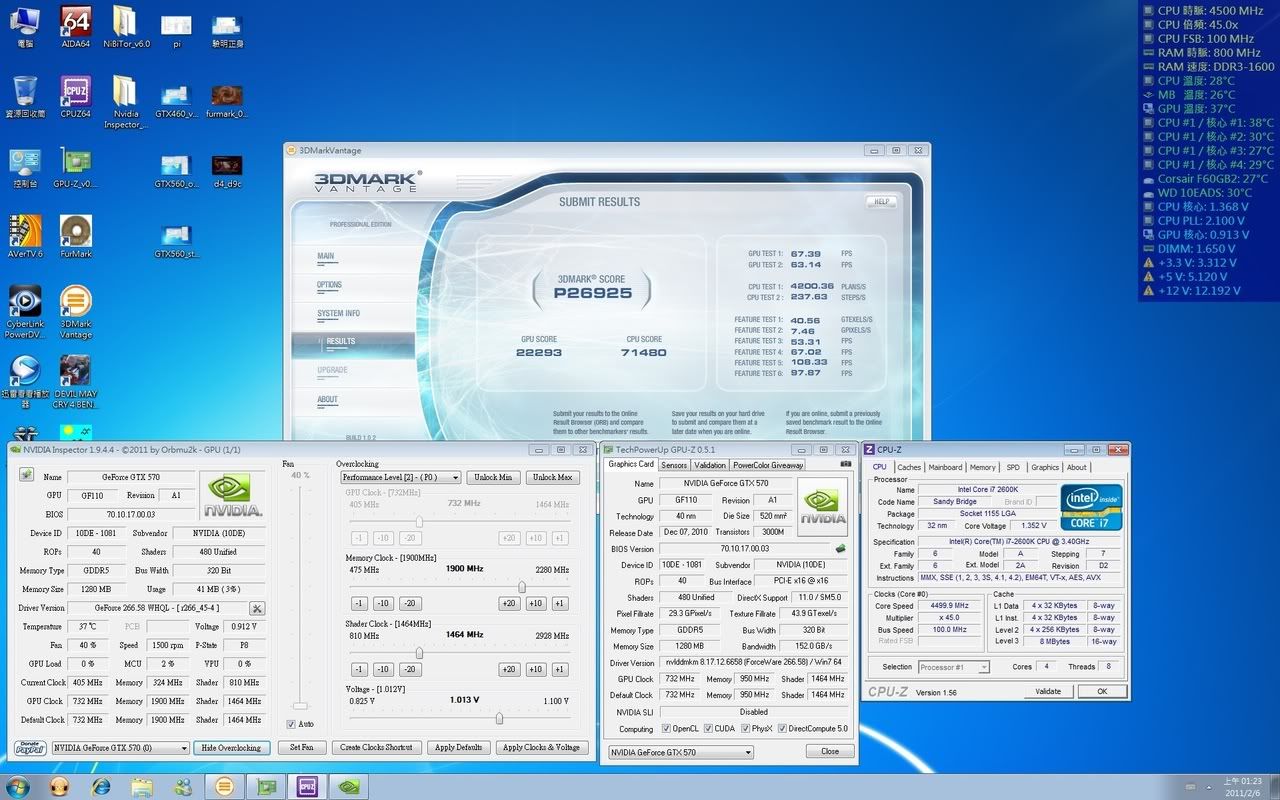This screenshot has width=1280, height=800.
Task: Click the driver profile settings wrench icon
Action: click(x=257, y=608)
